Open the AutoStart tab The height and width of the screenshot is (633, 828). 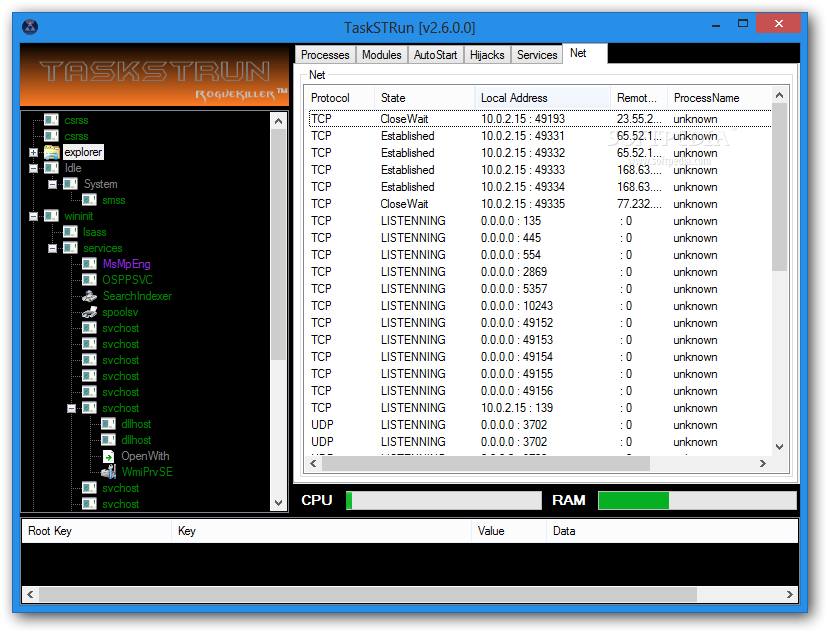click(435, 55)
